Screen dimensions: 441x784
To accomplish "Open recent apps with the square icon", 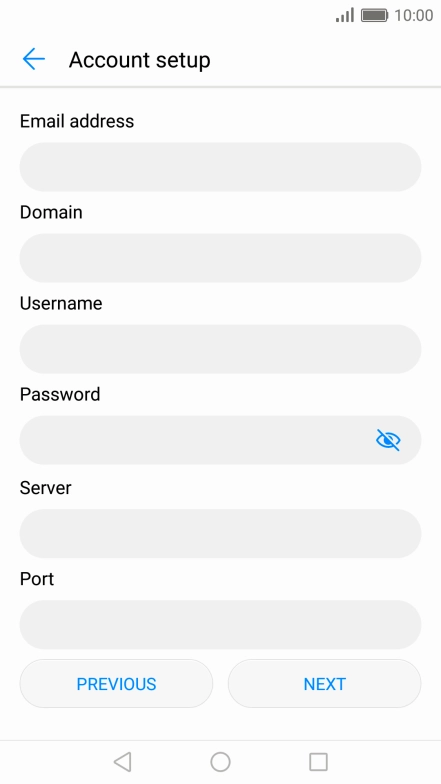I will click(x=318, y=762).
